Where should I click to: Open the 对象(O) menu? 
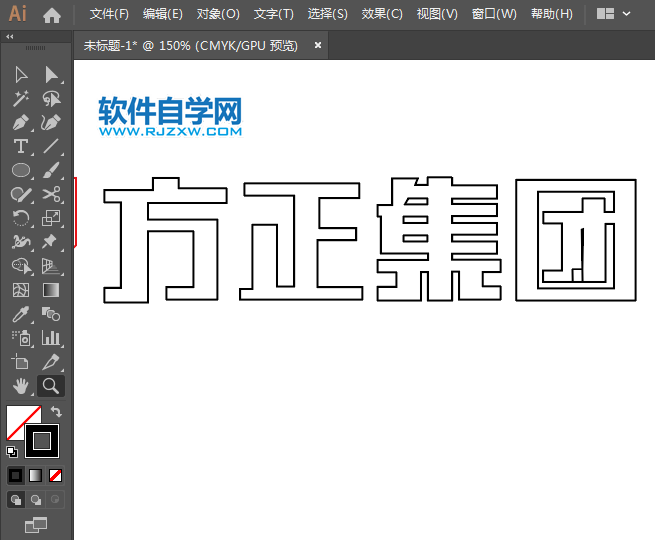[218, 14]
